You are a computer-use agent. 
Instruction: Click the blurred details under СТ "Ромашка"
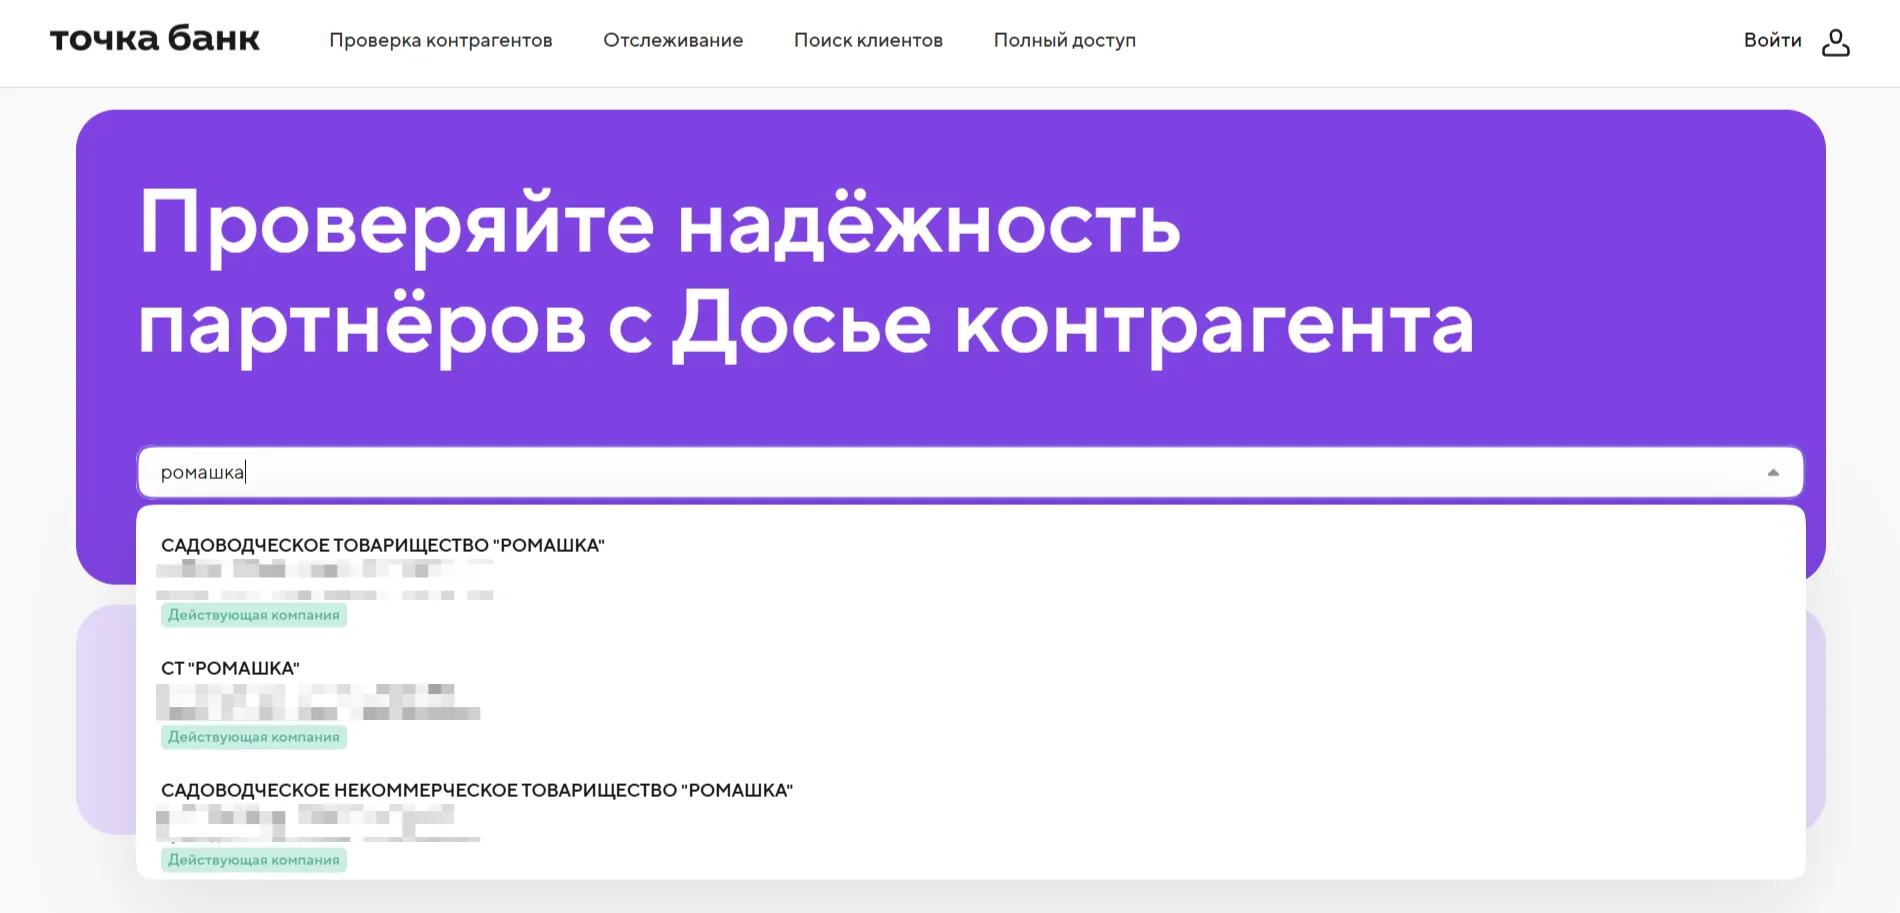317,702
